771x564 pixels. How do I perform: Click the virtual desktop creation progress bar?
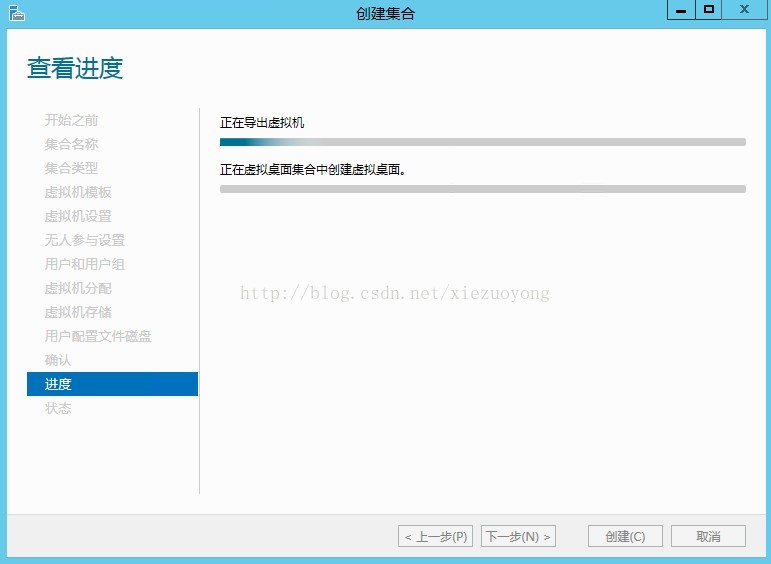tap(483, 189)
